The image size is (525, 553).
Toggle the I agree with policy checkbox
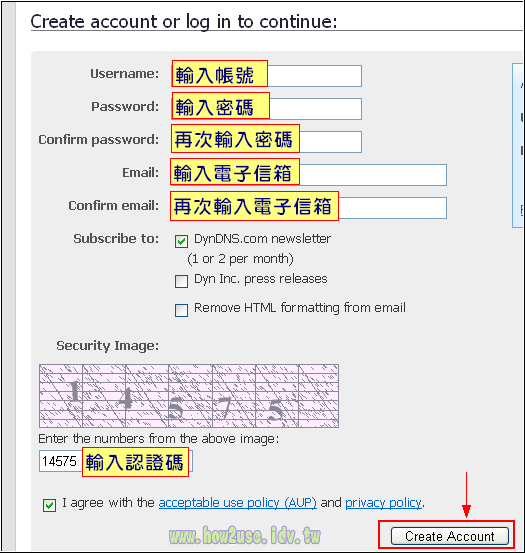click(49, 505)
